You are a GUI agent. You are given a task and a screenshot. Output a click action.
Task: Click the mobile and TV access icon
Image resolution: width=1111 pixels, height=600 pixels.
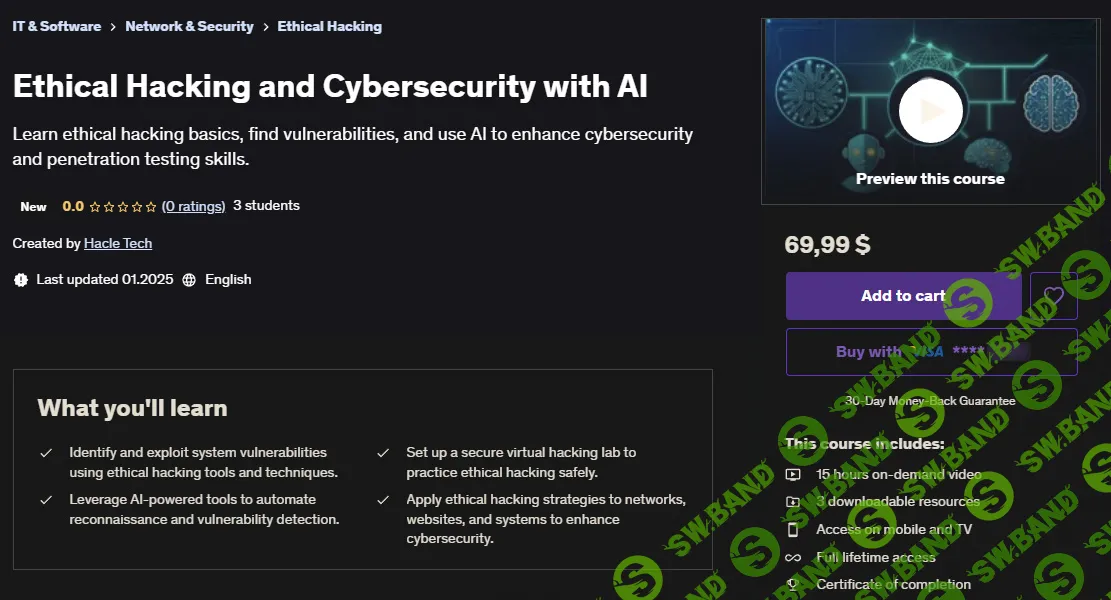click(791, 529)
